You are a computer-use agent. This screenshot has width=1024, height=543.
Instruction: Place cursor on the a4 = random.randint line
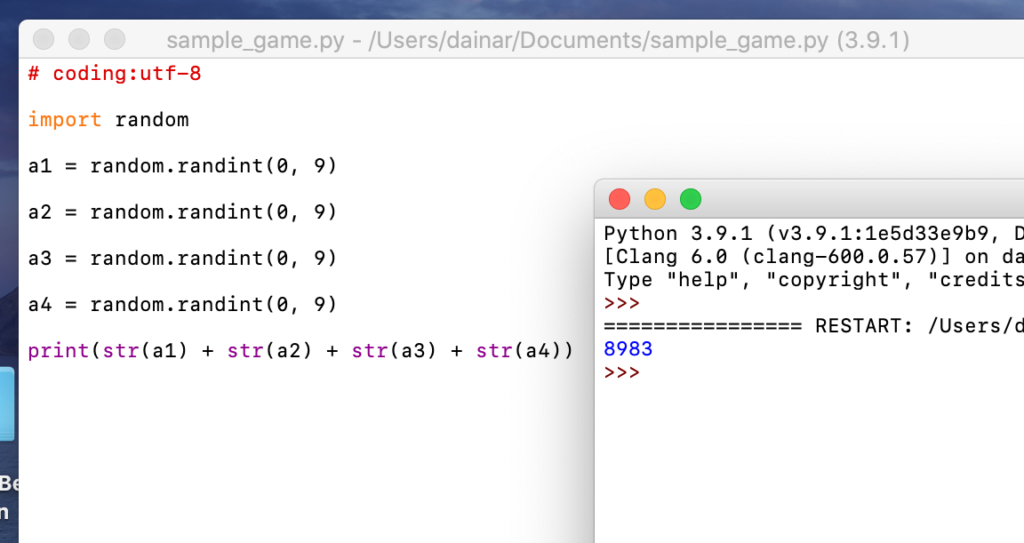[182, 304]
